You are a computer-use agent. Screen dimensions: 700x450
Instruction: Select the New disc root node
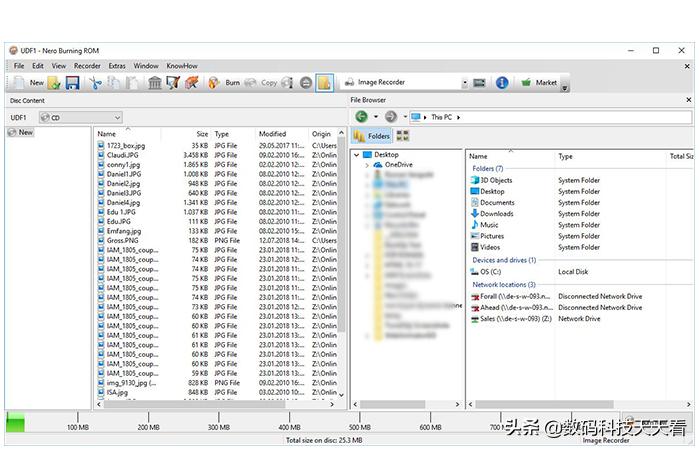tap(21, 133)
